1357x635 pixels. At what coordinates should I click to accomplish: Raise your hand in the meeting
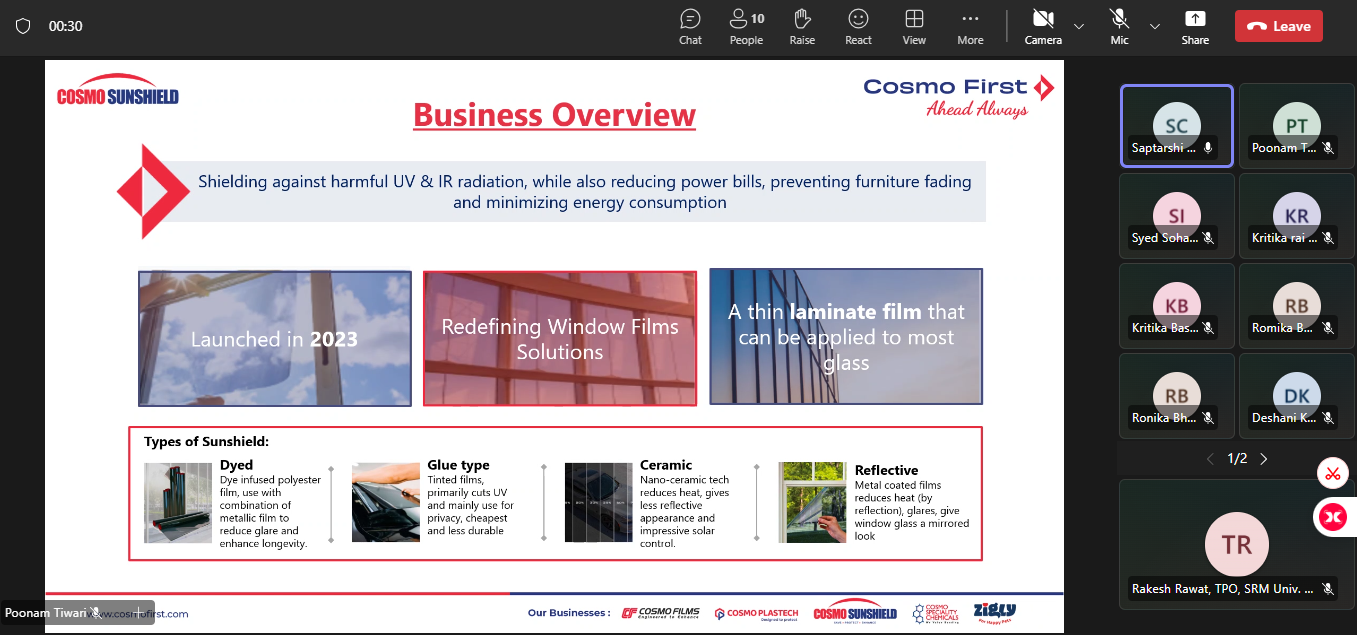802,27
